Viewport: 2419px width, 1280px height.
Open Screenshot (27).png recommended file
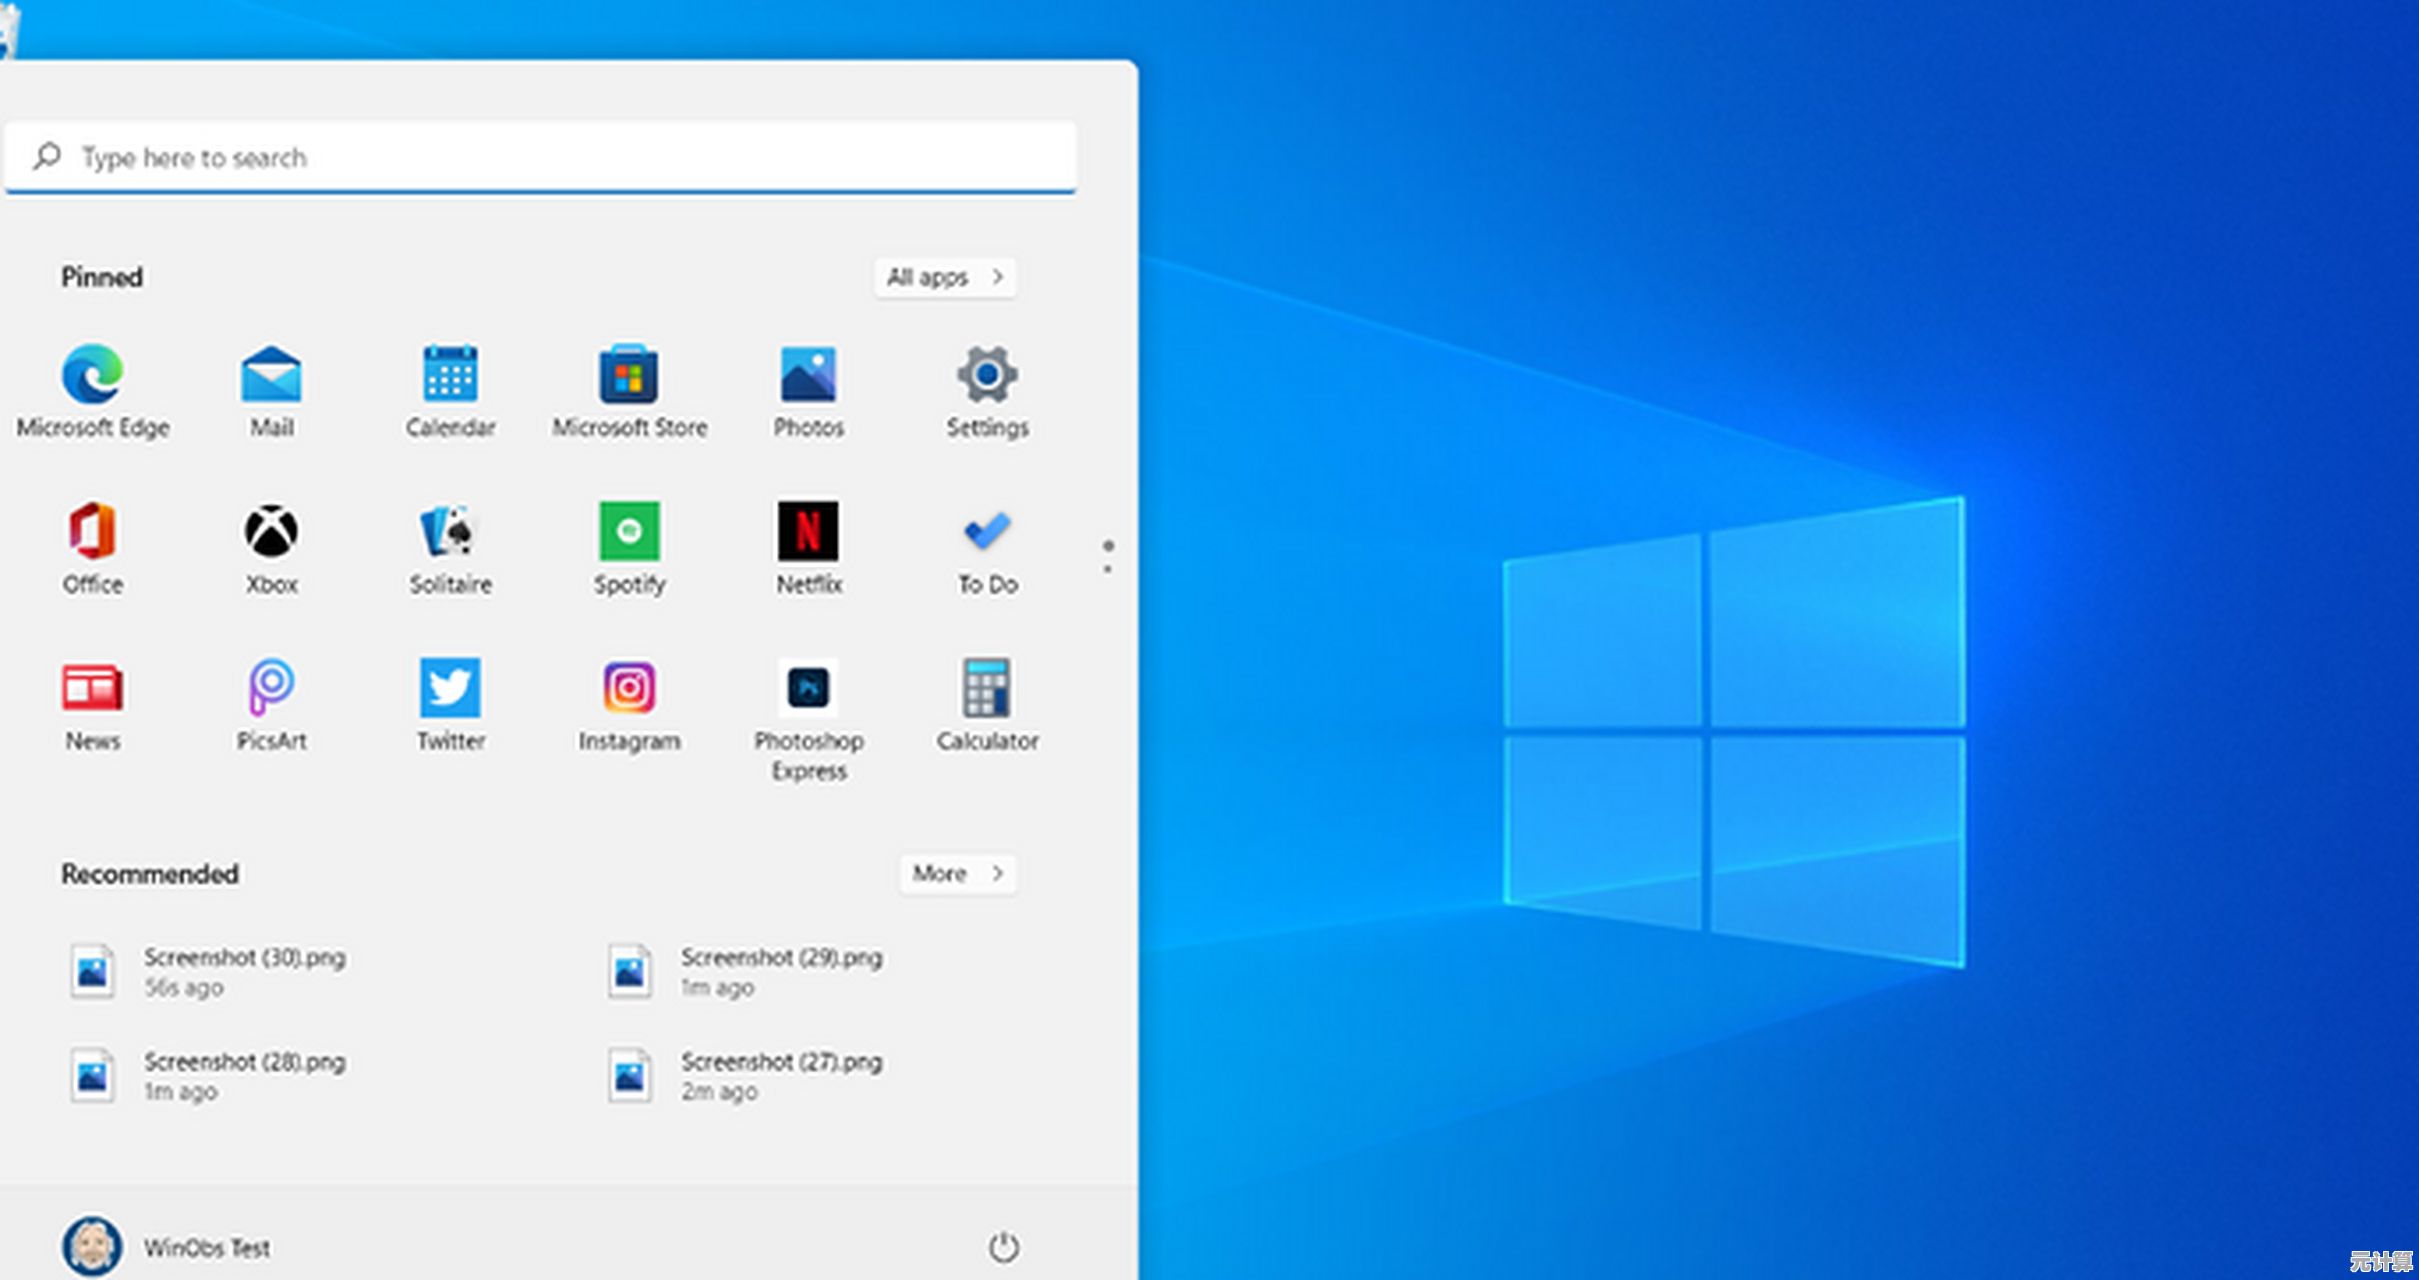(745, 1075)
